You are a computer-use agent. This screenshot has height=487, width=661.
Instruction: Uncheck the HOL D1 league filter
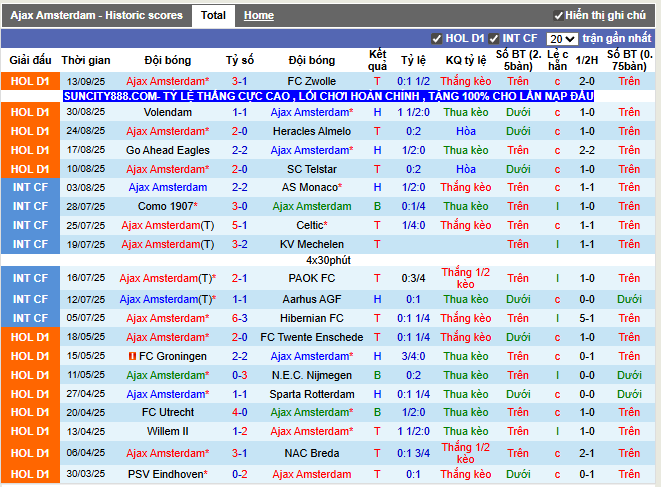(x=437, y=39)
